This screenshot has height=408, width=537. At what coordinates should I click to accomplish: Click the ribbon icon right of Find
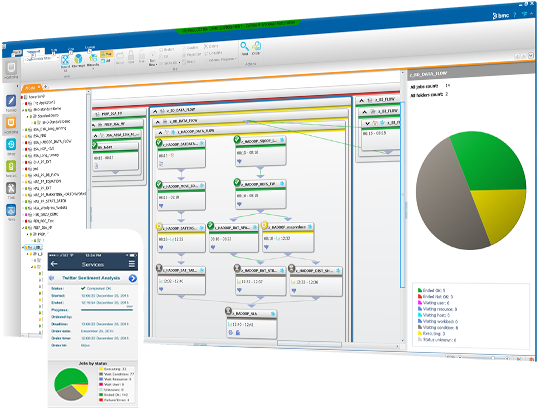pos(256,46)
